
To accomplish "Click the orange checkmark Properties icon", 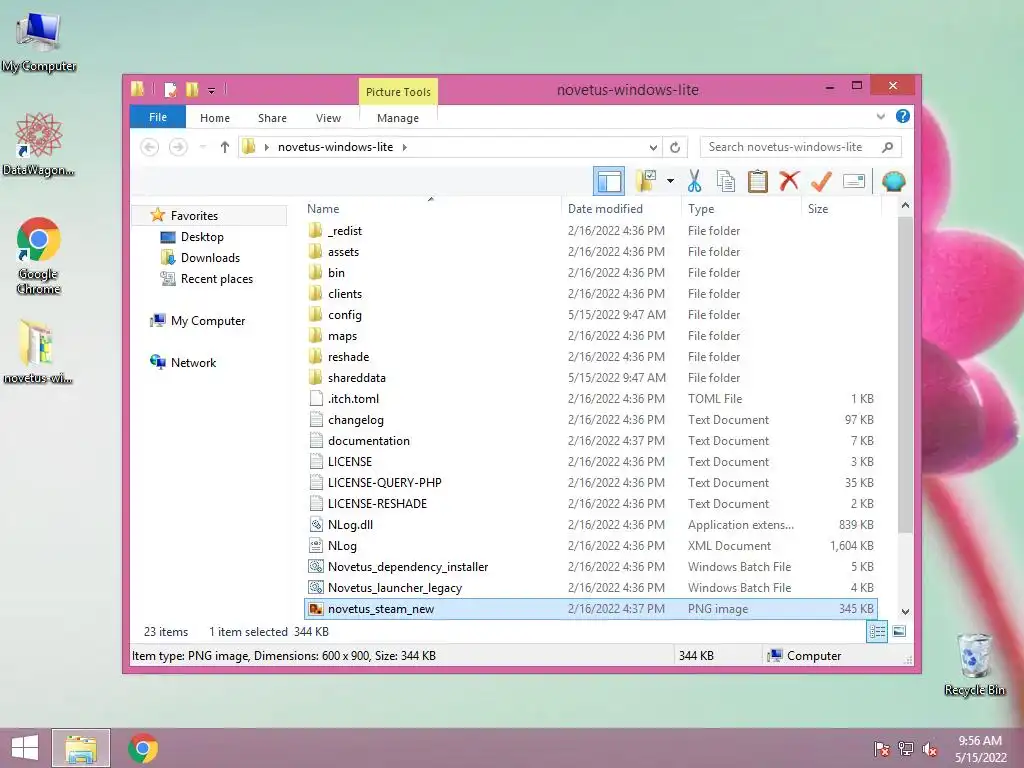I will click(x=821, y=181).
